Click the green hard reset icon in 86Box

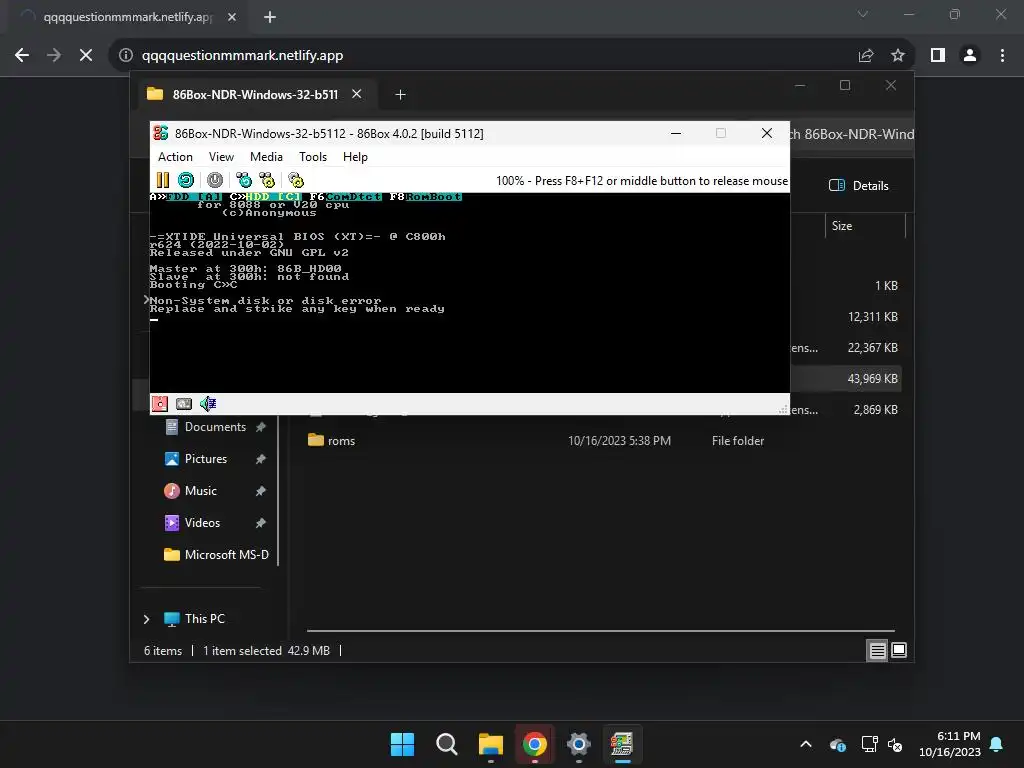[x=186, y=180]
